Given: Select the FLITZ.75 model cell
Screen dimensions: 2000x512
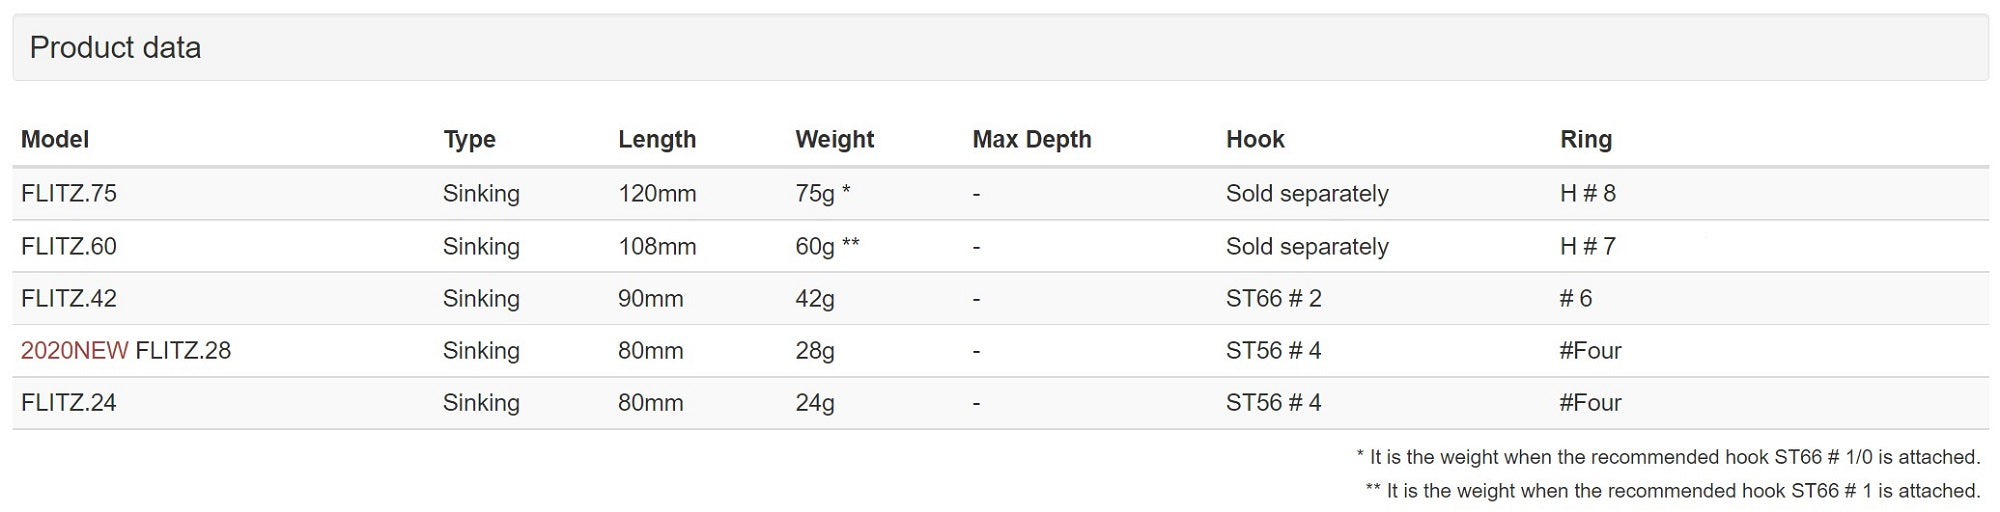Looking at the screenshot, I should 69,194.
